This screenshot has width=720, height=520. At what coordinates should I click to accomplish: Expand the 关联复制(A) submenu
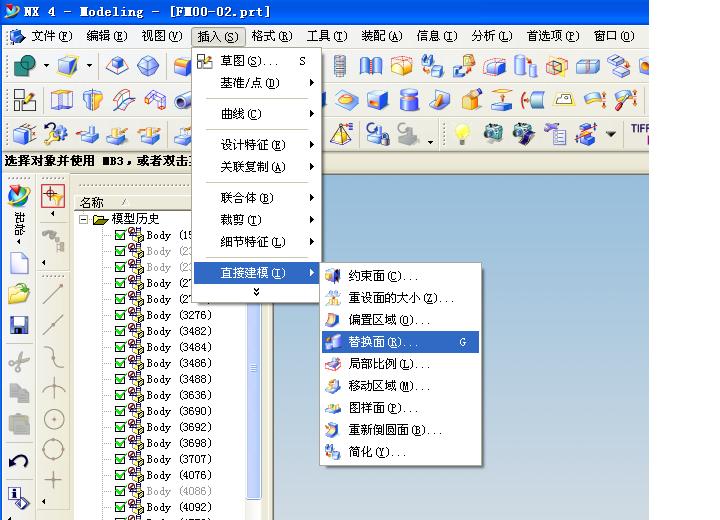(256, 167)
